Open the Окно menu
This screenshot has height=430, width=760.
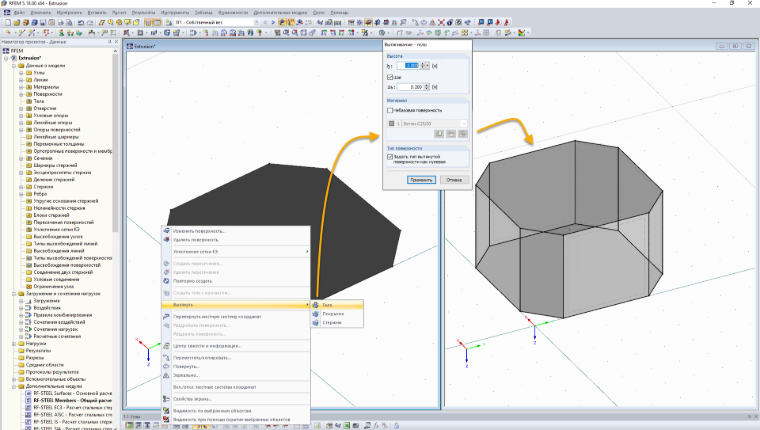click(x=319, y=13)
